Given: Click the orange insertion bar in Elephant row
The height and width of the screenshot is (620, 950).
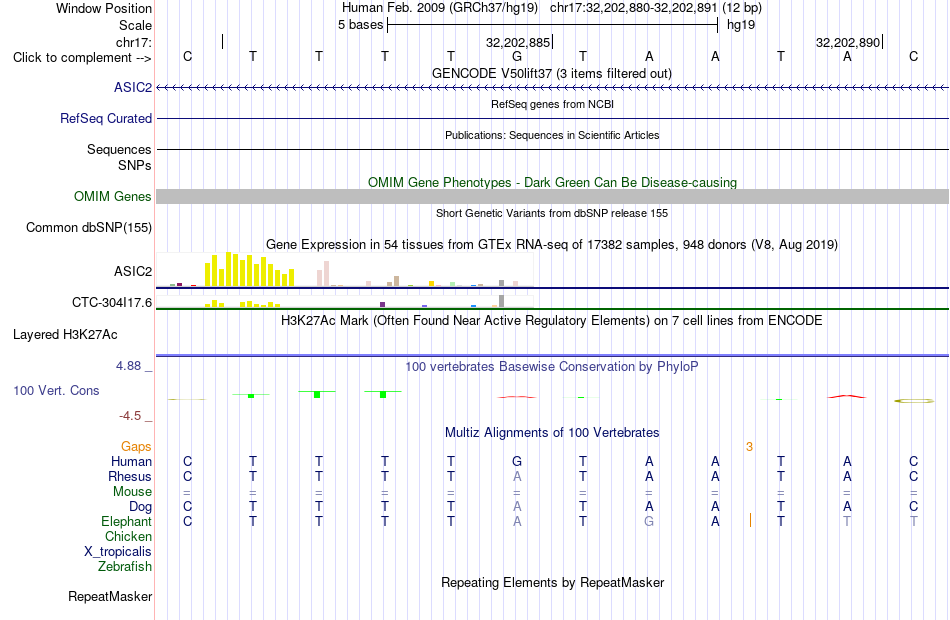Looking at the screenshot, I should [x=750, y=520].
